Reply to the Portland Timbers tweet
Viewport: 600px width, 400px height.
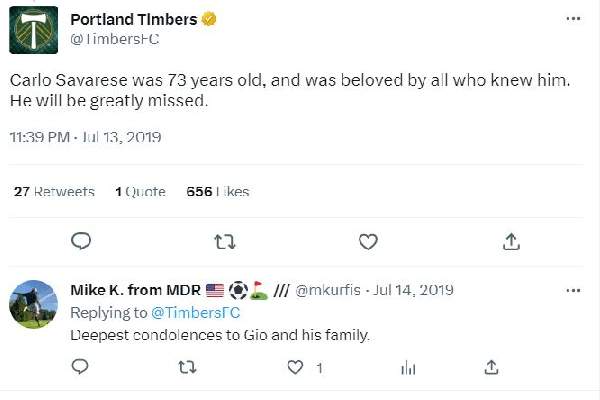click(x=82, y=241)
